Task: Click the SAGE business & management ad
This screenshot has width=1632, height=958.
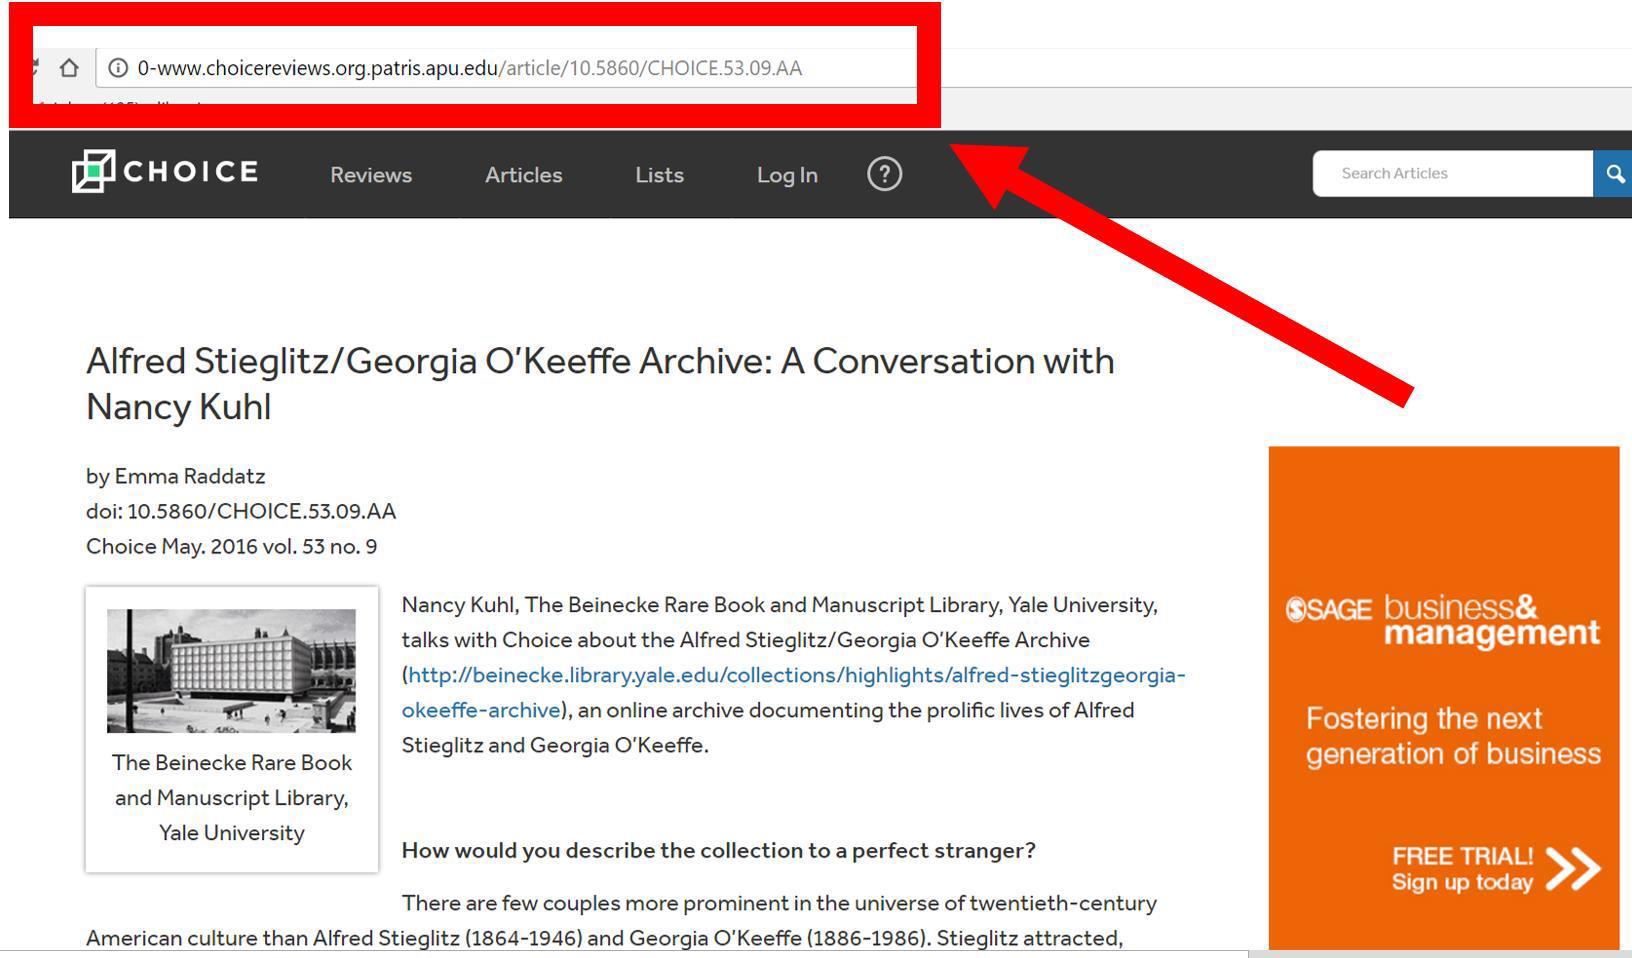Action: pyautogui.click(x=1444, y=697)
